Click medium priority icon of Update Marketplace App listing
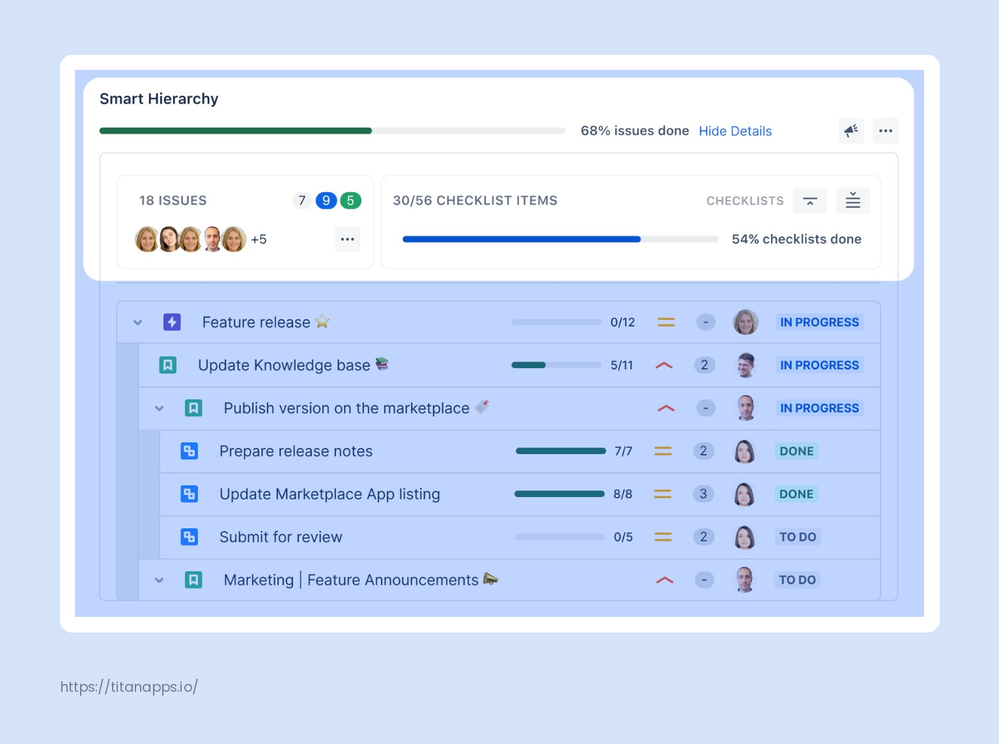Image resolution: width=999 pixels, height=744 pixels. [663, 494]
